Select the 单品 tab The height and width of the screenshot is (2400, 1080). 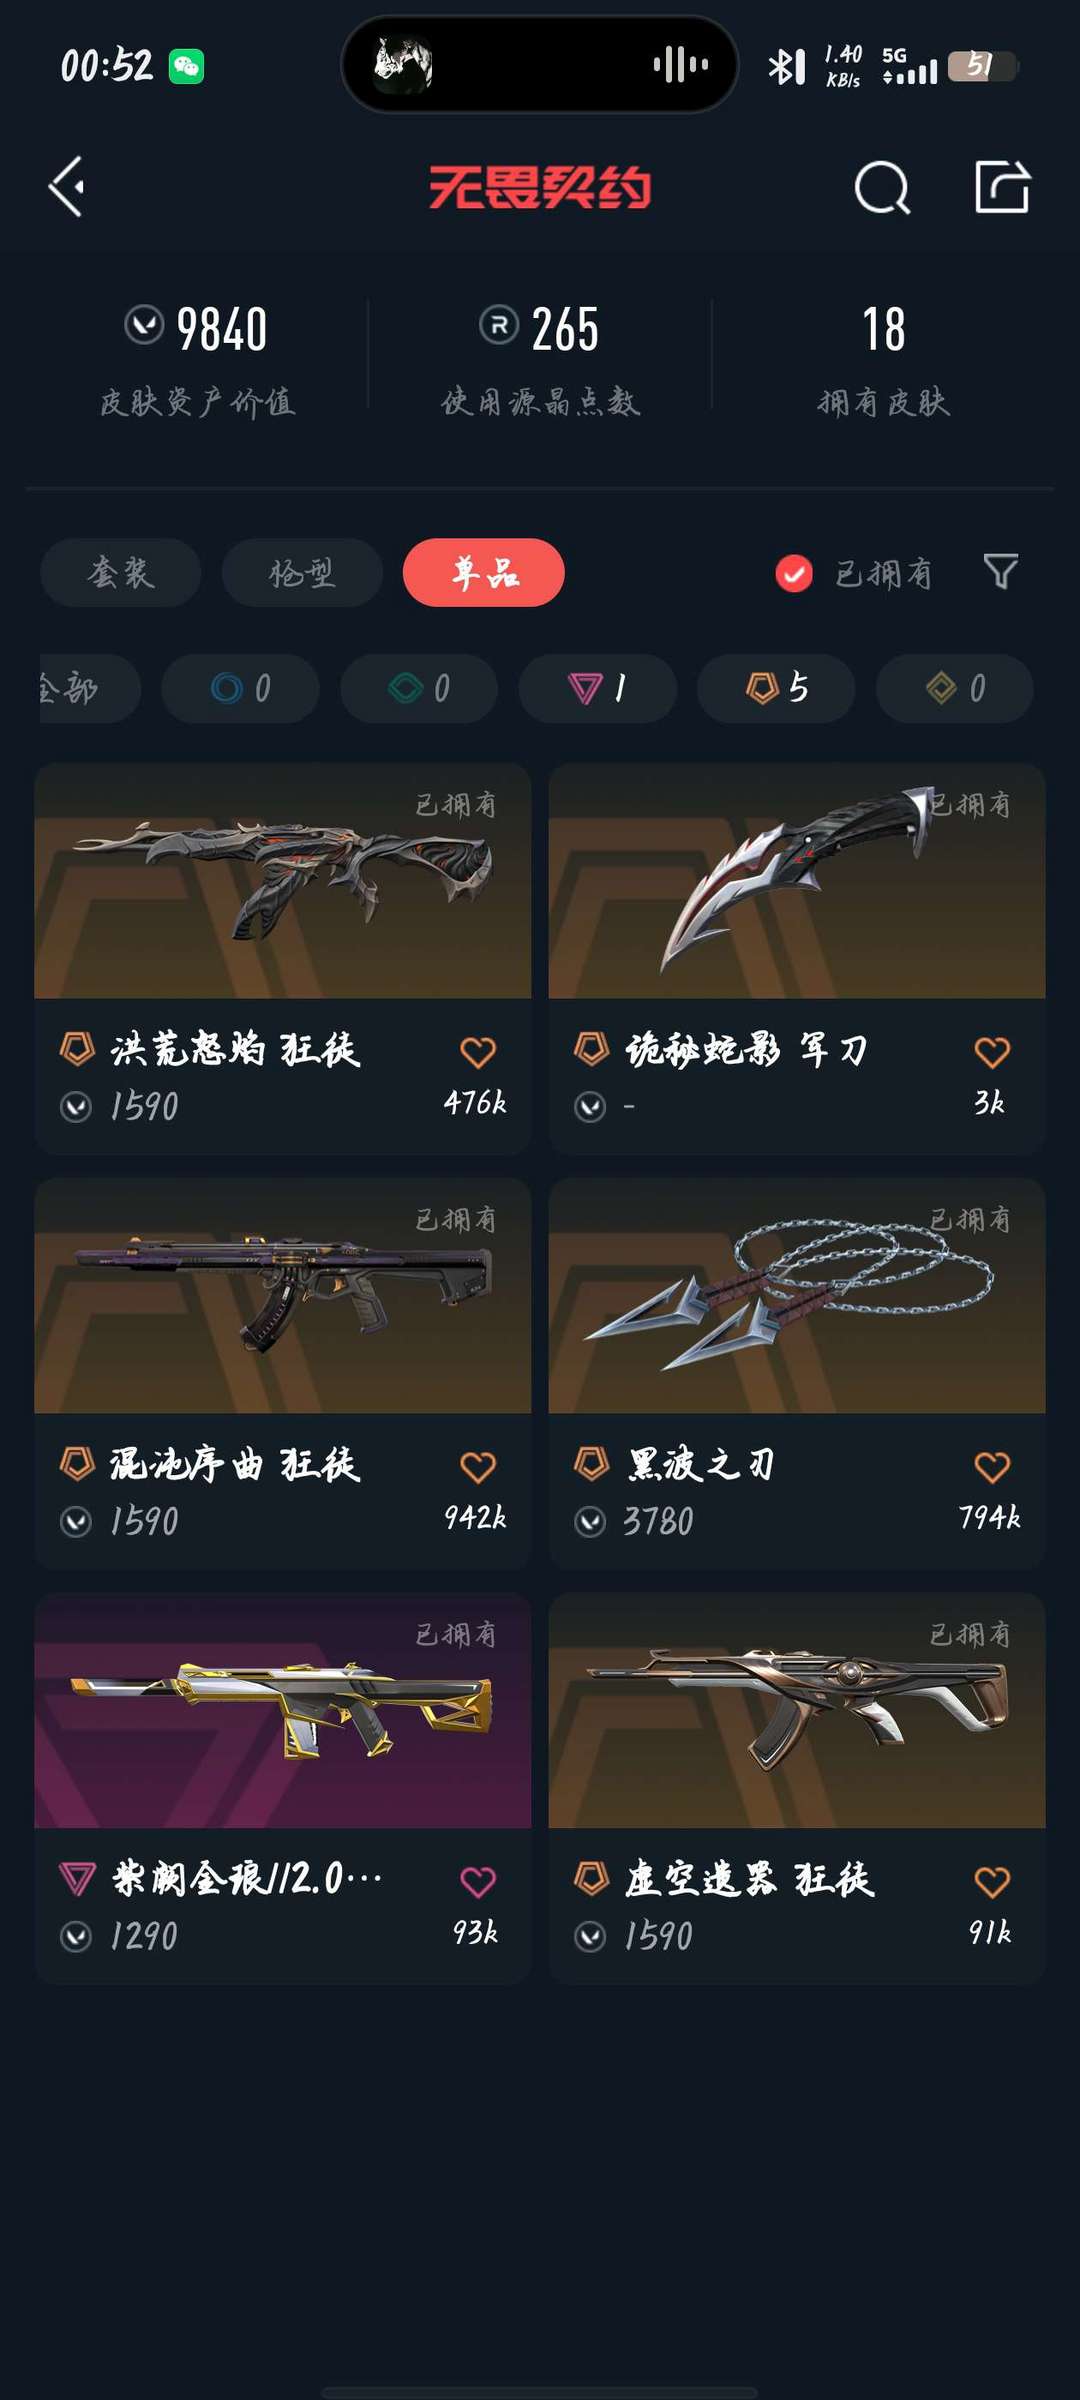484,573
